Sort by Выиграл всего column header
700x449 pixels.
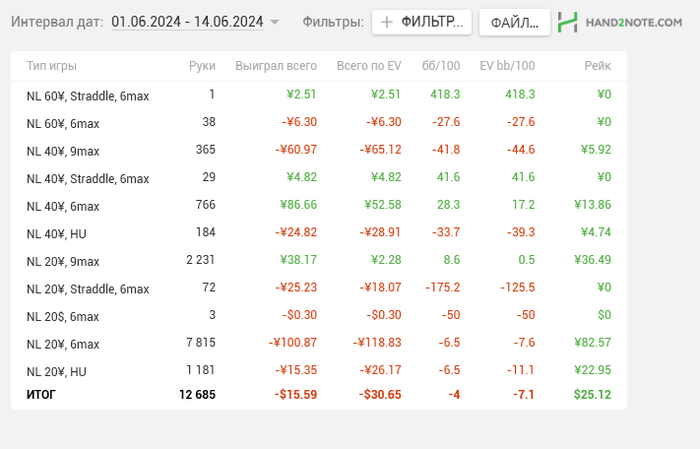pos(276,66)
